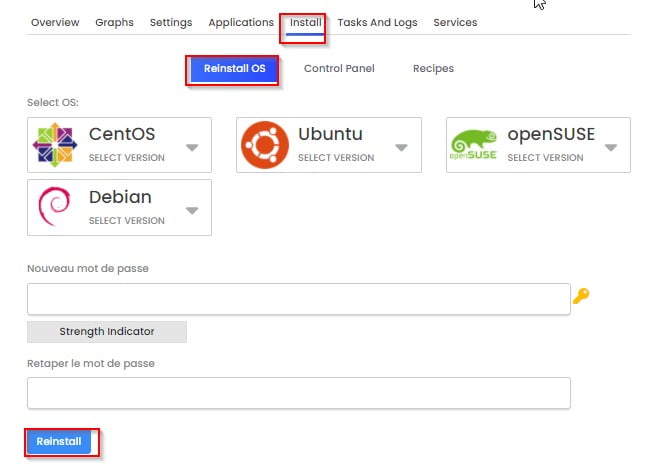
Task: Click the key icon to generate password
Action: tap(580, 296)
